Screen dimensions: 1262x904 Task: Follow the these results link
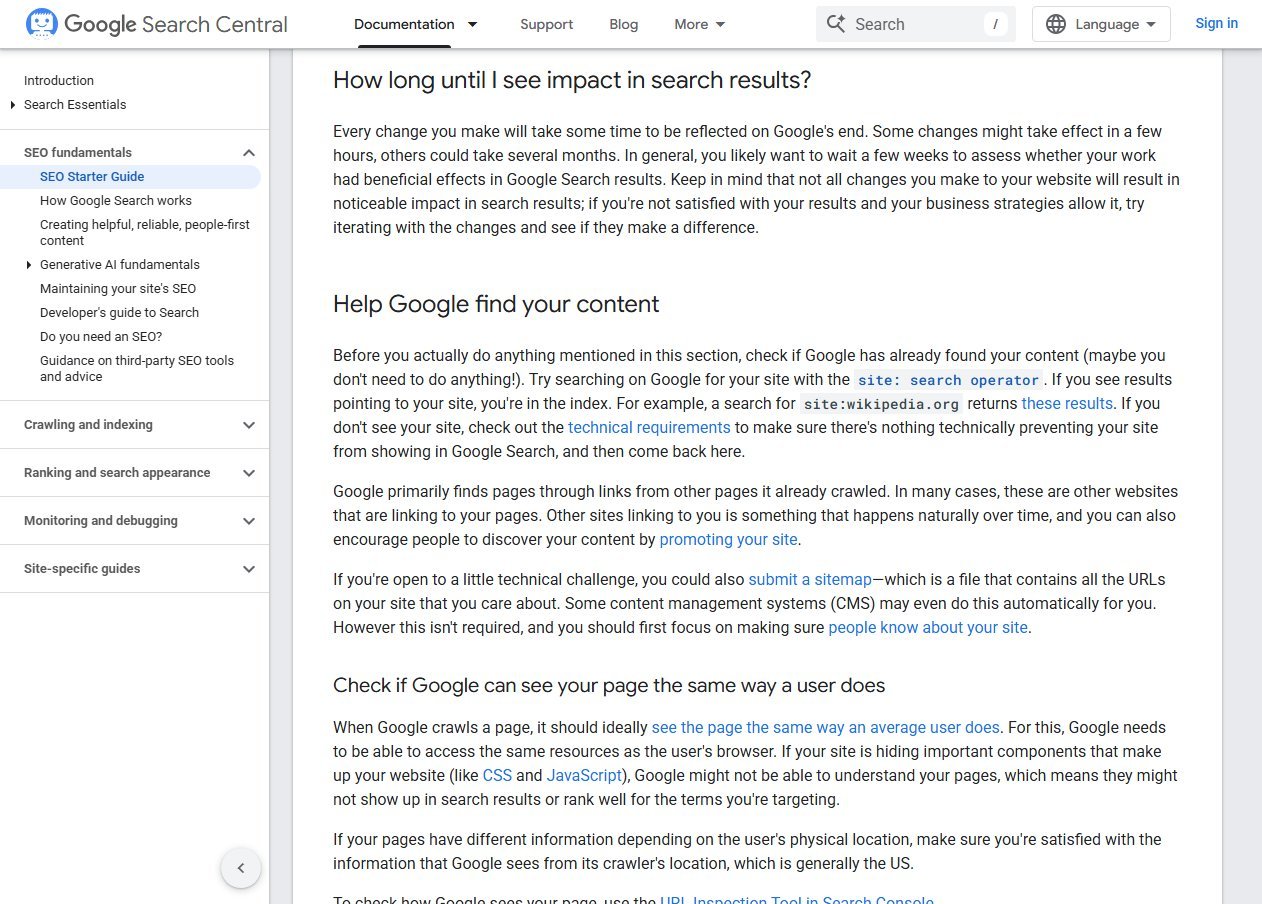coord(1067,404)
